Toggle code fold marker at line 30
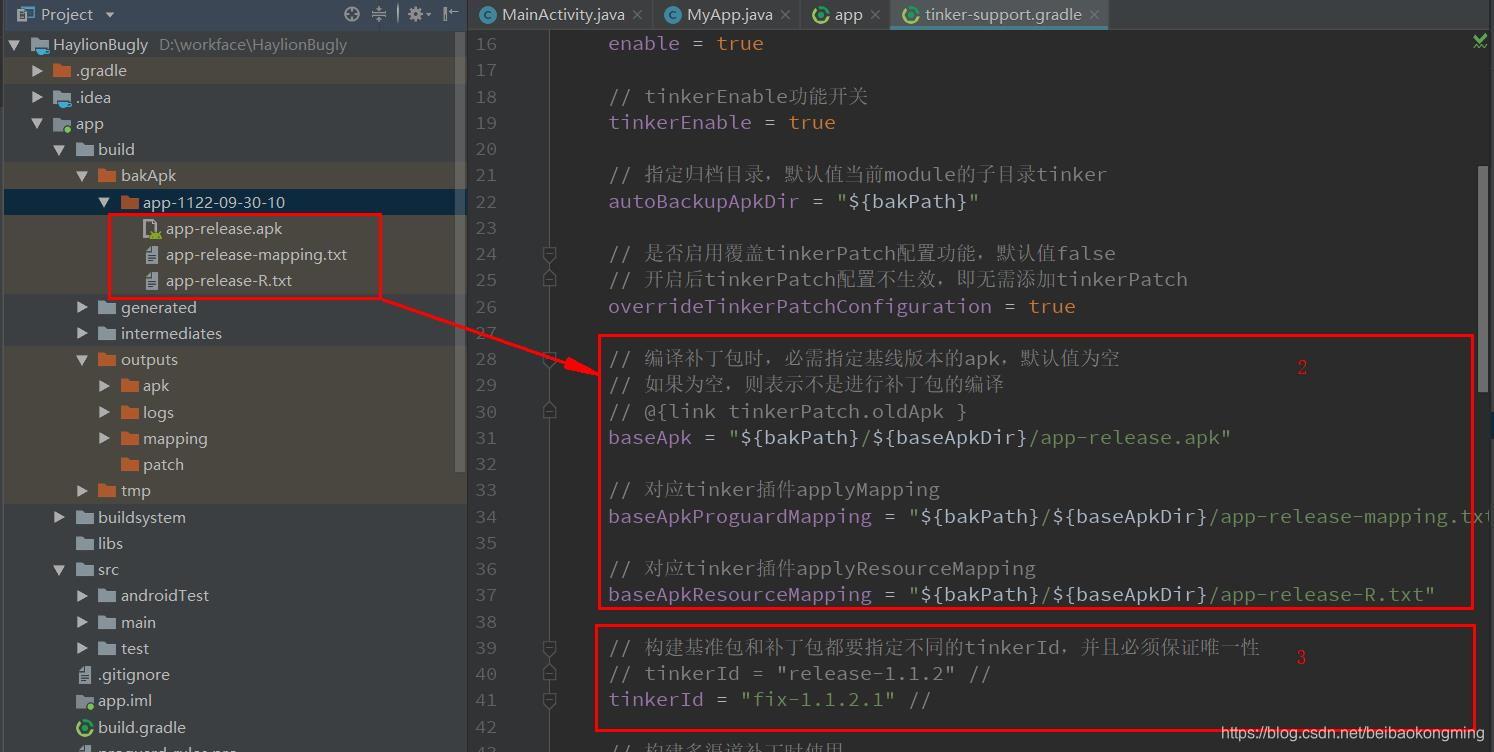 tap(549, 411)
